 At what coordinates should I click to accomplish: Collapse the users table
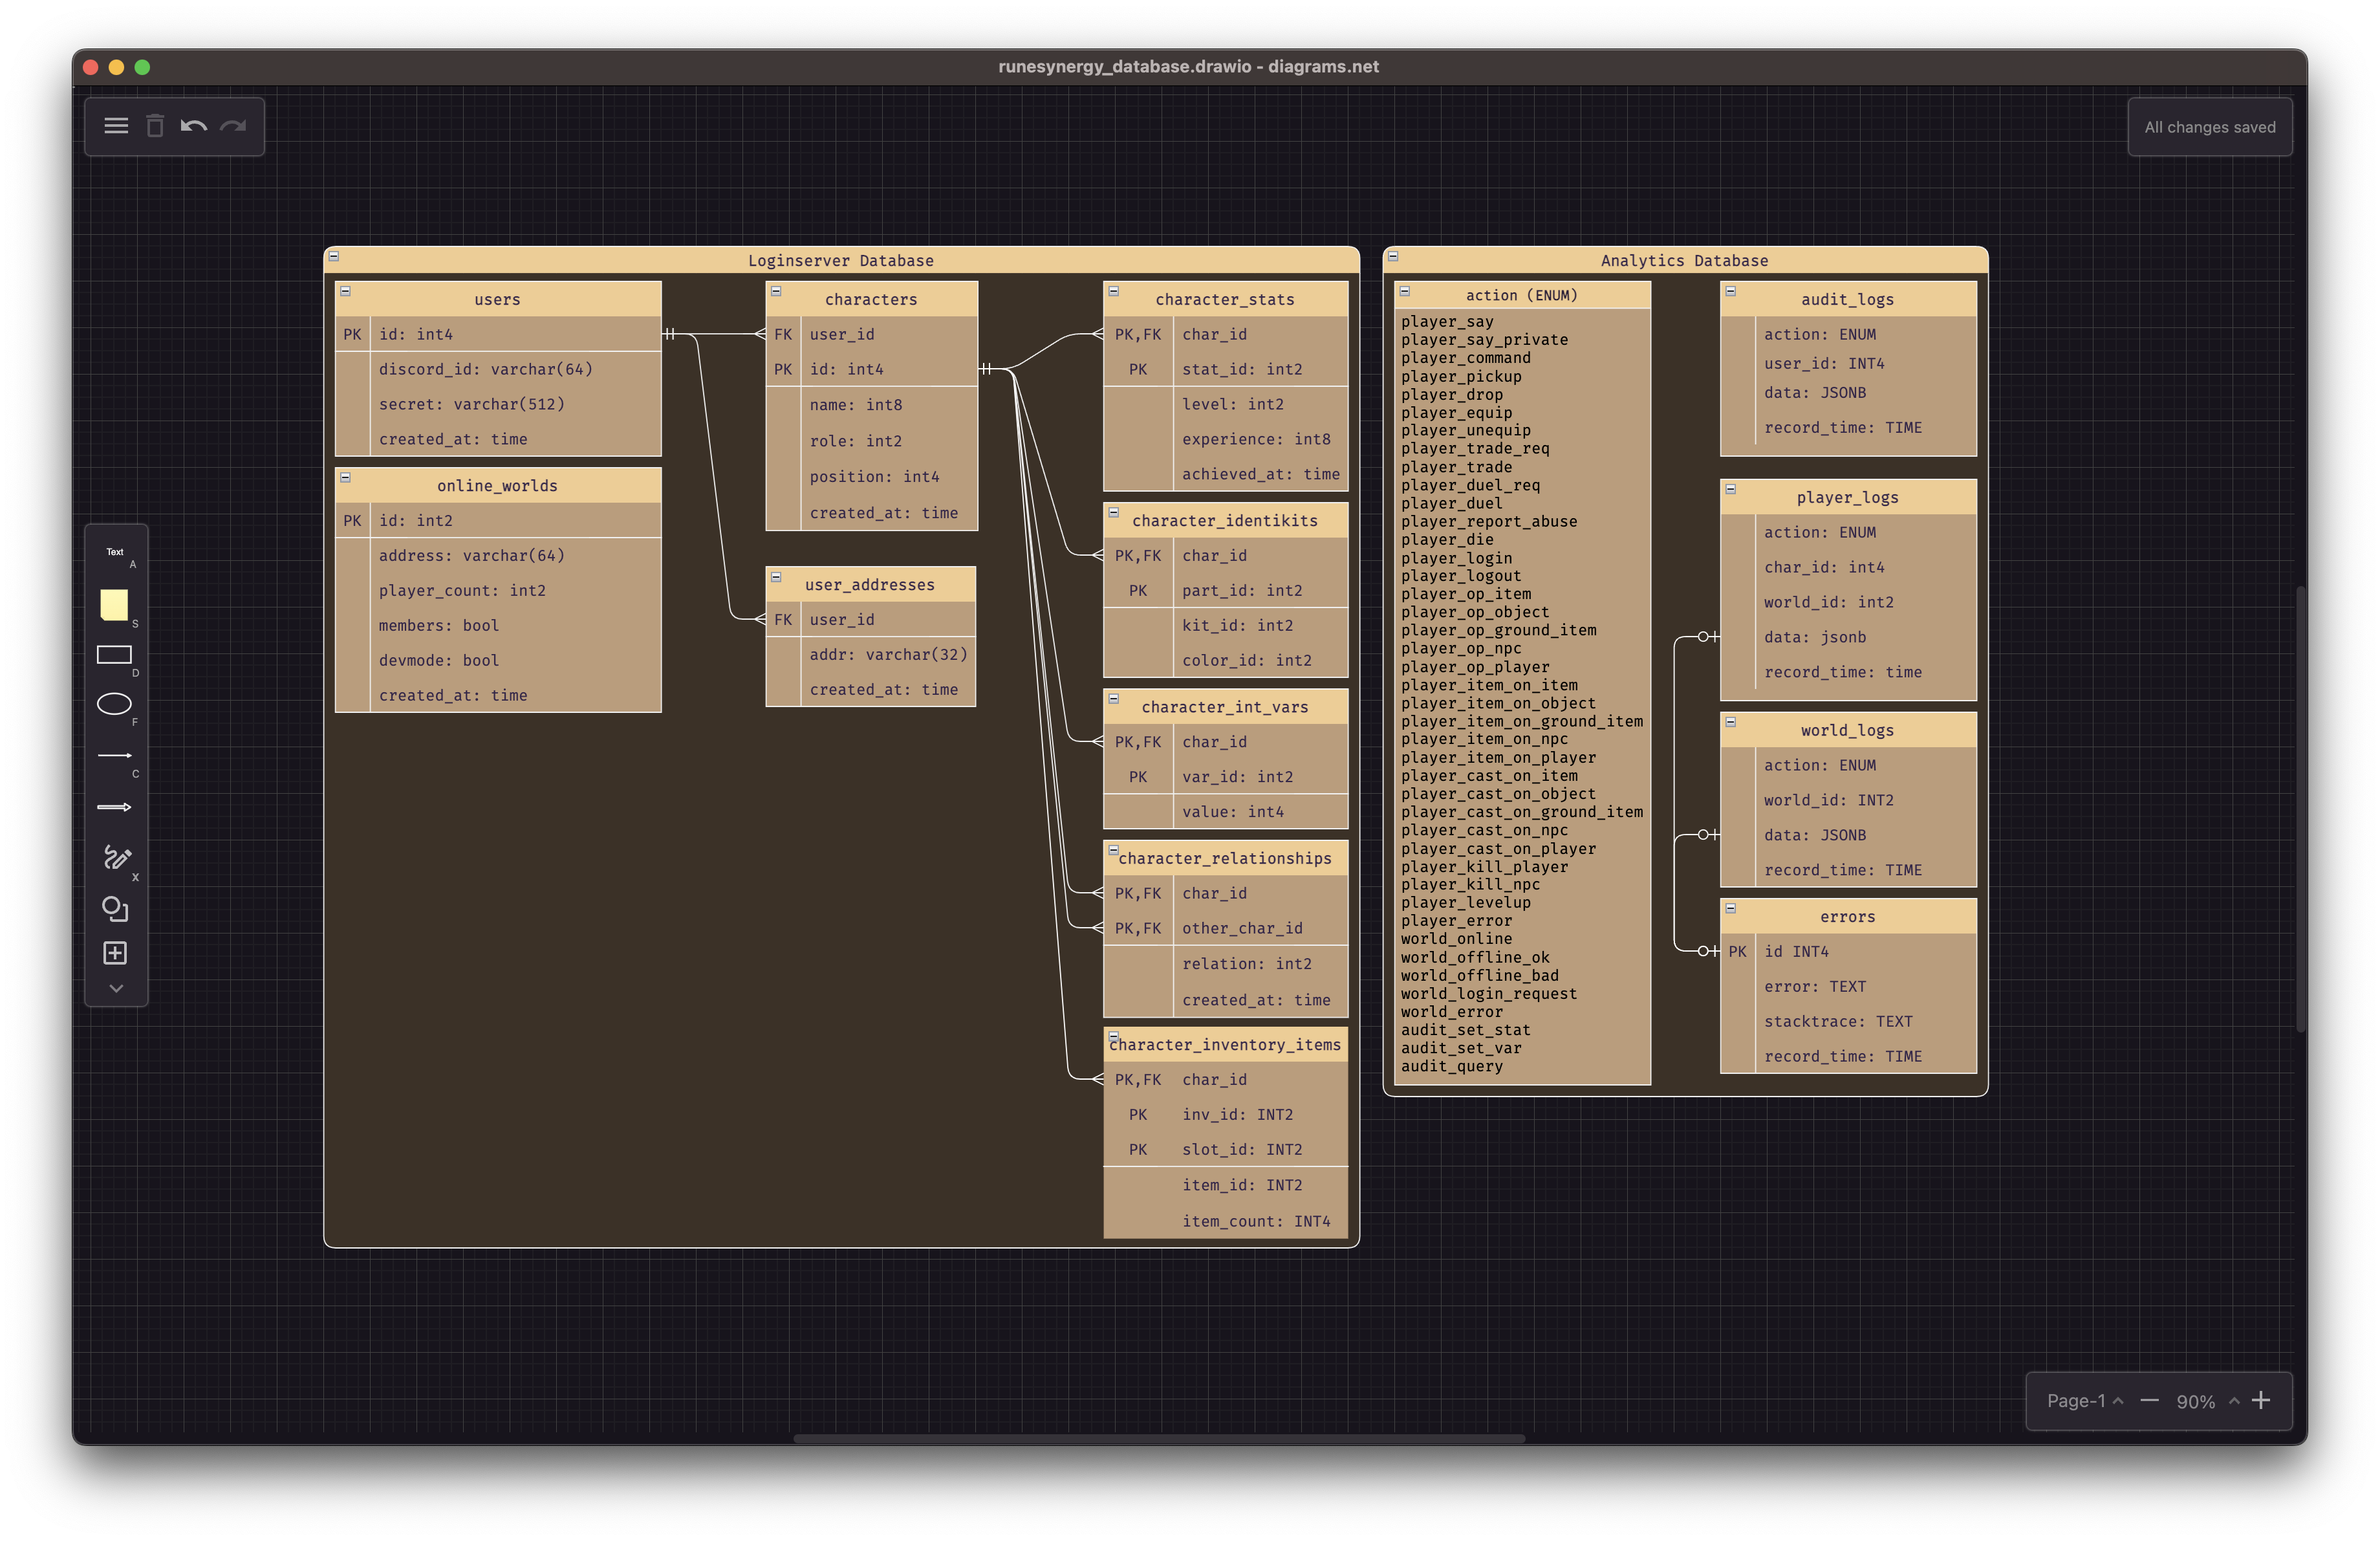click(346, 291)
